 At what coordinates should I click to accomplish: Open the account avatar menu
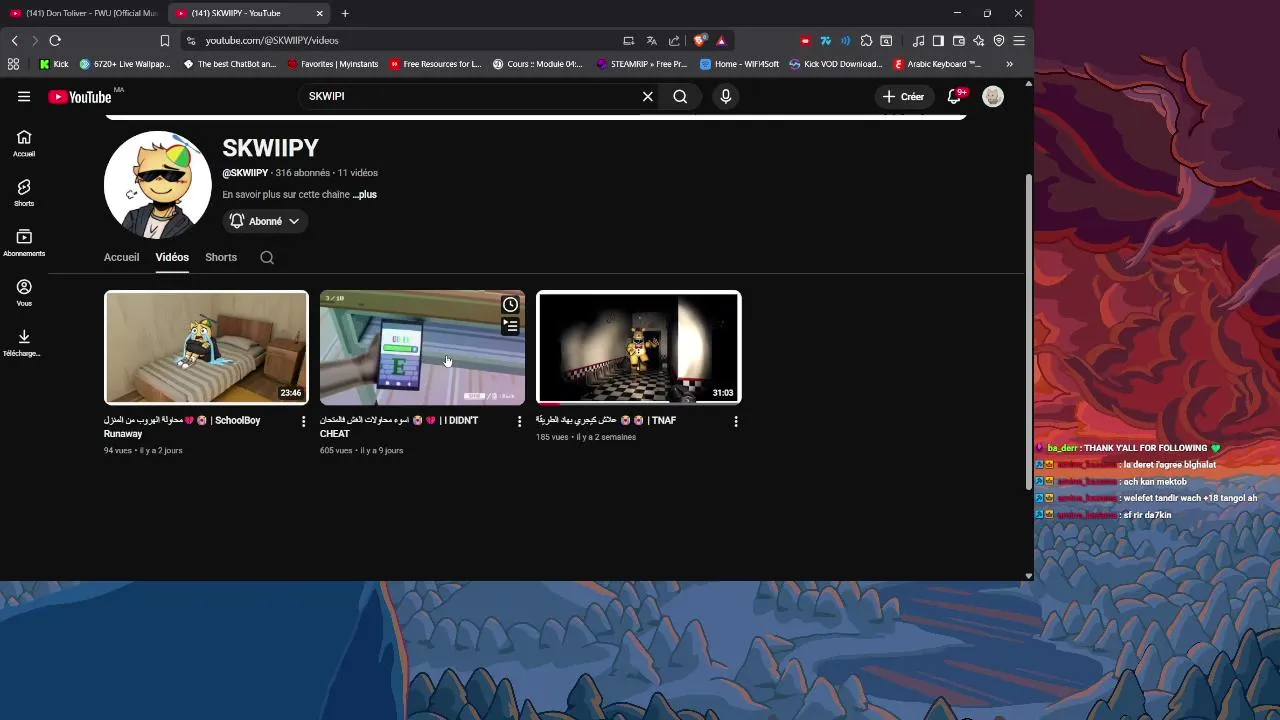(993, 96)
